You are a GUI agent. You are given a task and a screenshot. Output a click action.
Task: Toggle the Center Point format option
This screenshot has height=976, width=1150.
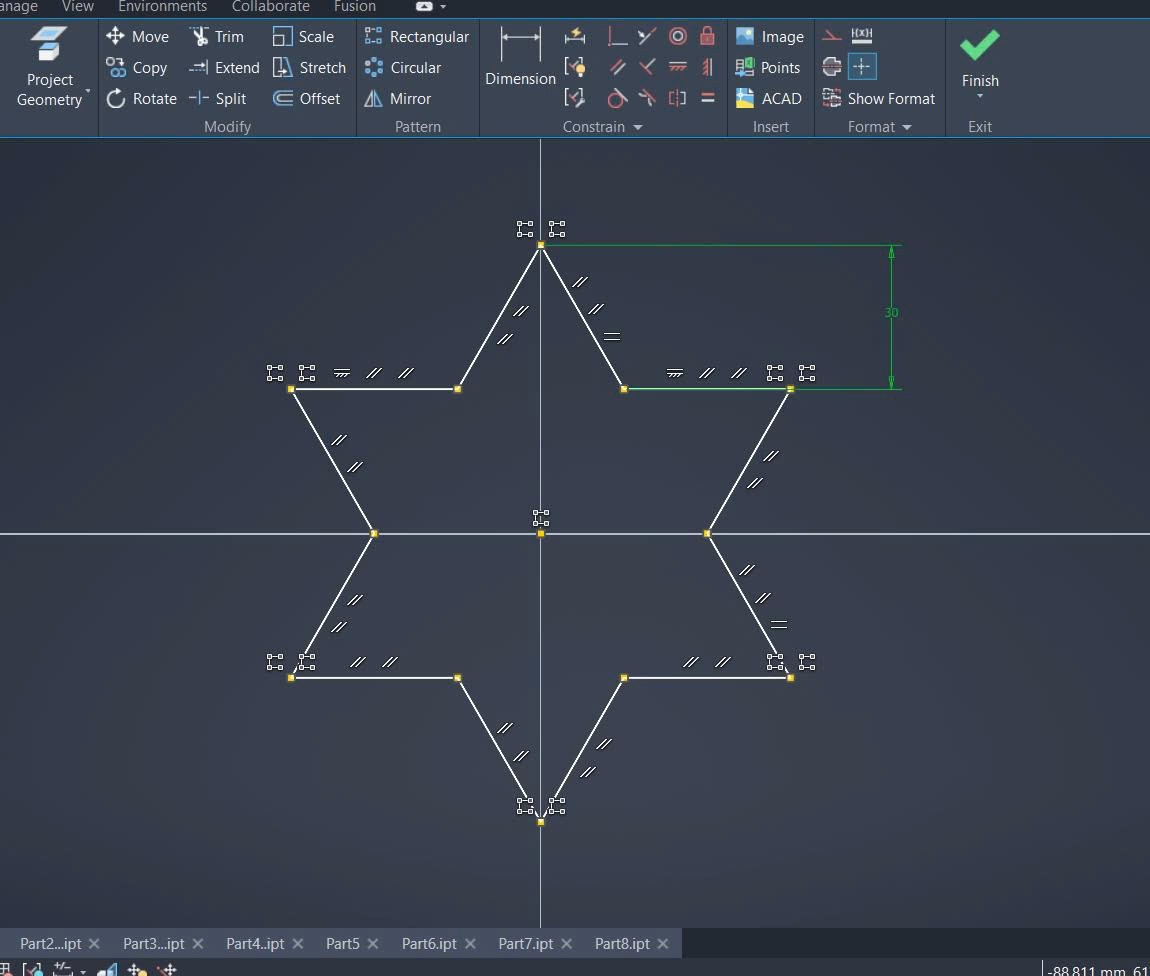[862, 67]
